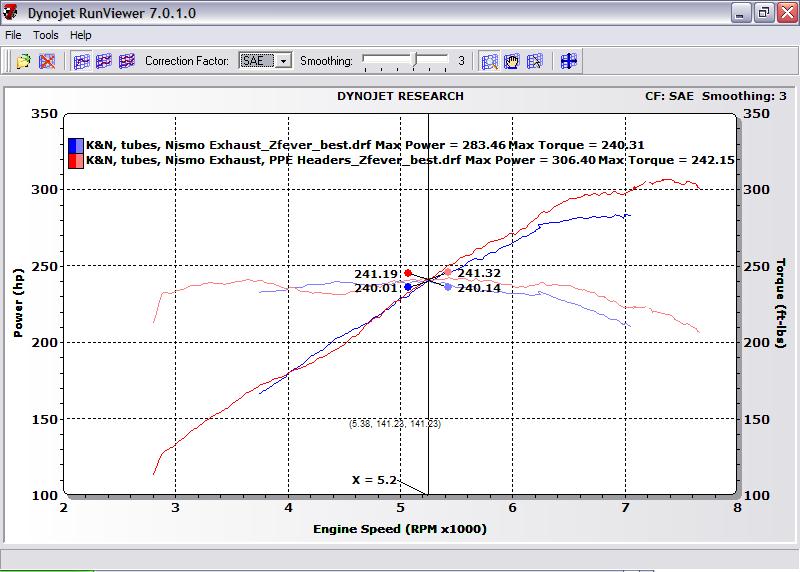This screenshot has height=572, width=800.
Task: Click the 'Smoothing:' toolbar label
Action: coord(326,61)
